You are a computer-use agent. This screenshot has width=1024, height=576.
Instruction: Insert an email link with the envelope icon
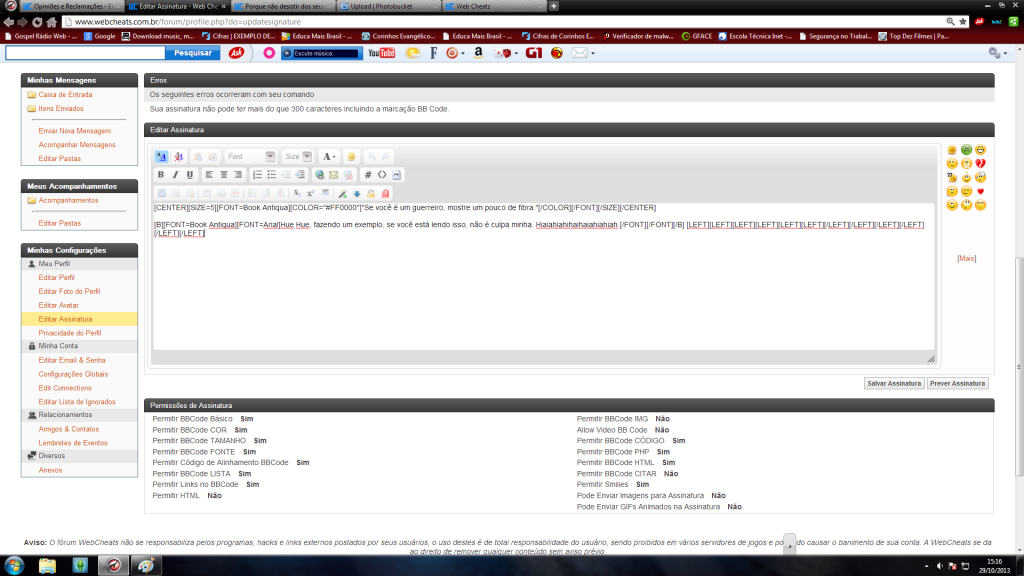click(334, 175)
